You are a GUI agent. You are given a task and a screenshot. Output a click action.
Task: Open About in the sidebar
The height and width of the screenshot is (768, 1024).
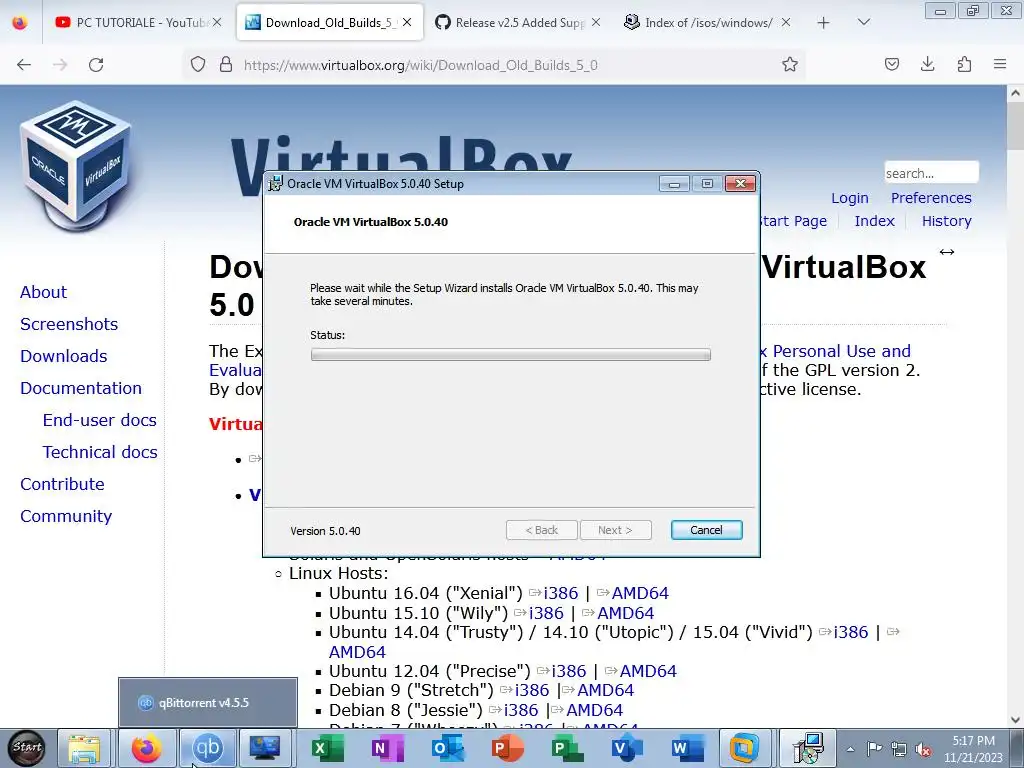pyautogui.click(x=43, y=292)
